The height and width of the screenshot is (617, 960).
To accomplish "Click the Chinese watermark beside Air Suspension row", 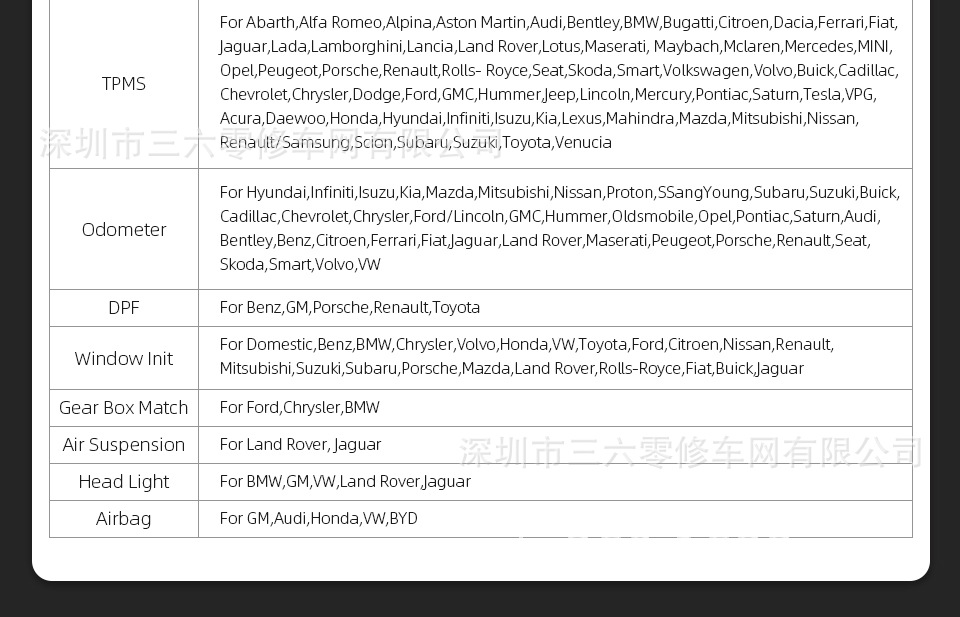I will [x=690, y=452].
